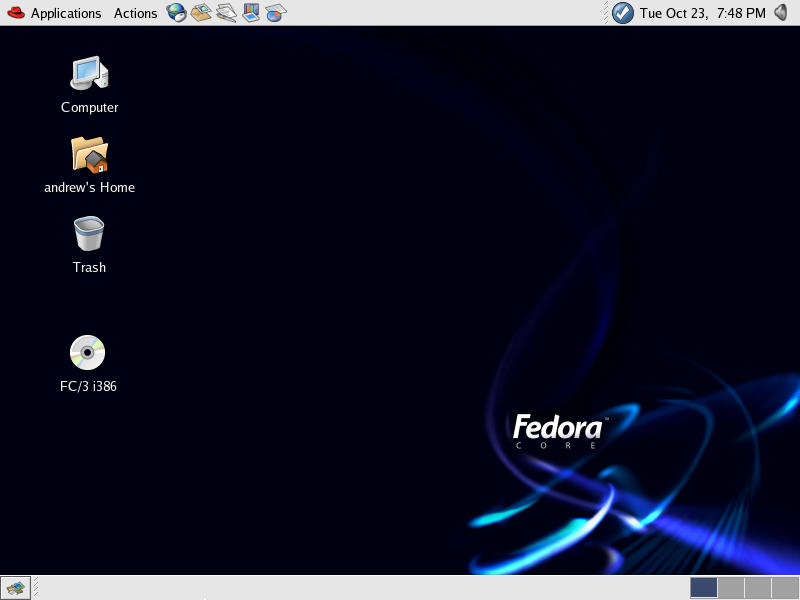This screenshot has width=800, height=600.
Task: Select the Trash desktop icon
Action: 89,234
